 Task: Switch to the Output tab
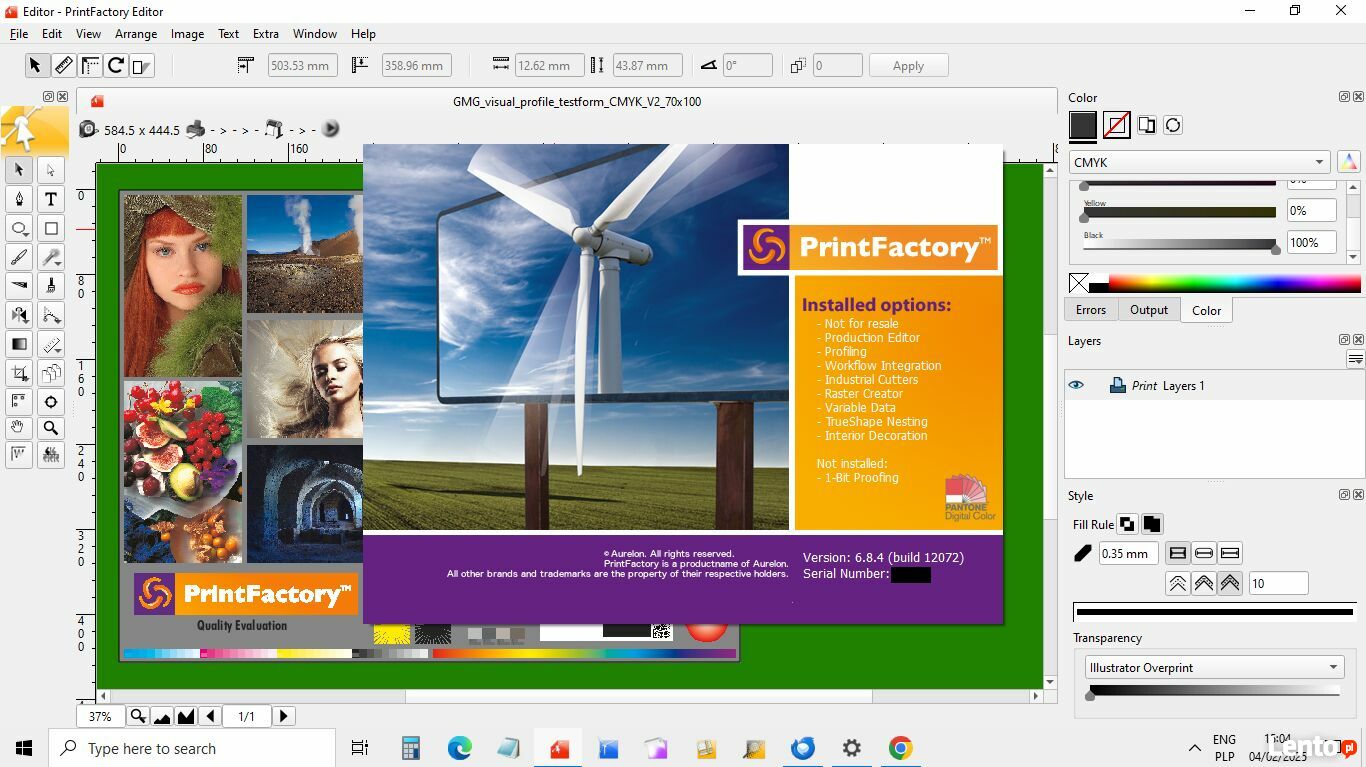[x=1148, y=310]
